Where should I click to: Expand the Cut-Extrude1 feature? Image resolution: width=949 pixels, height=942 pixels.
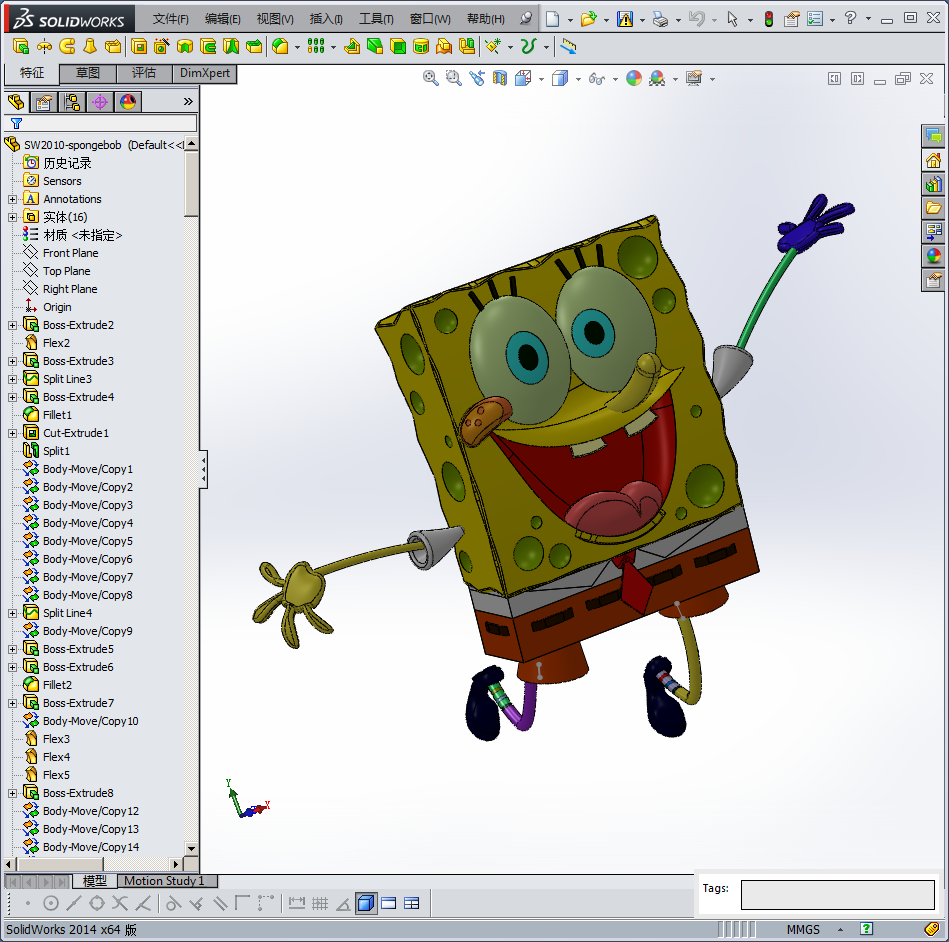tap(12, 433)
